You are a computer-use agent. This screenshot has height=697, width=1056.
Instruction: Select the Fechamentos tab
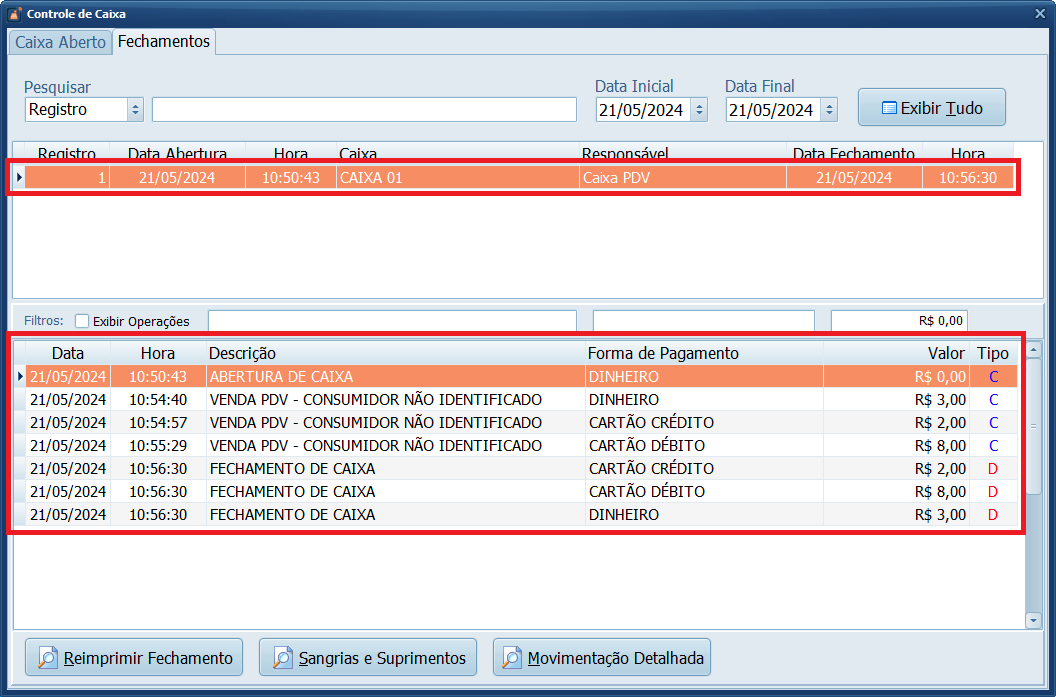pos(164,41)
